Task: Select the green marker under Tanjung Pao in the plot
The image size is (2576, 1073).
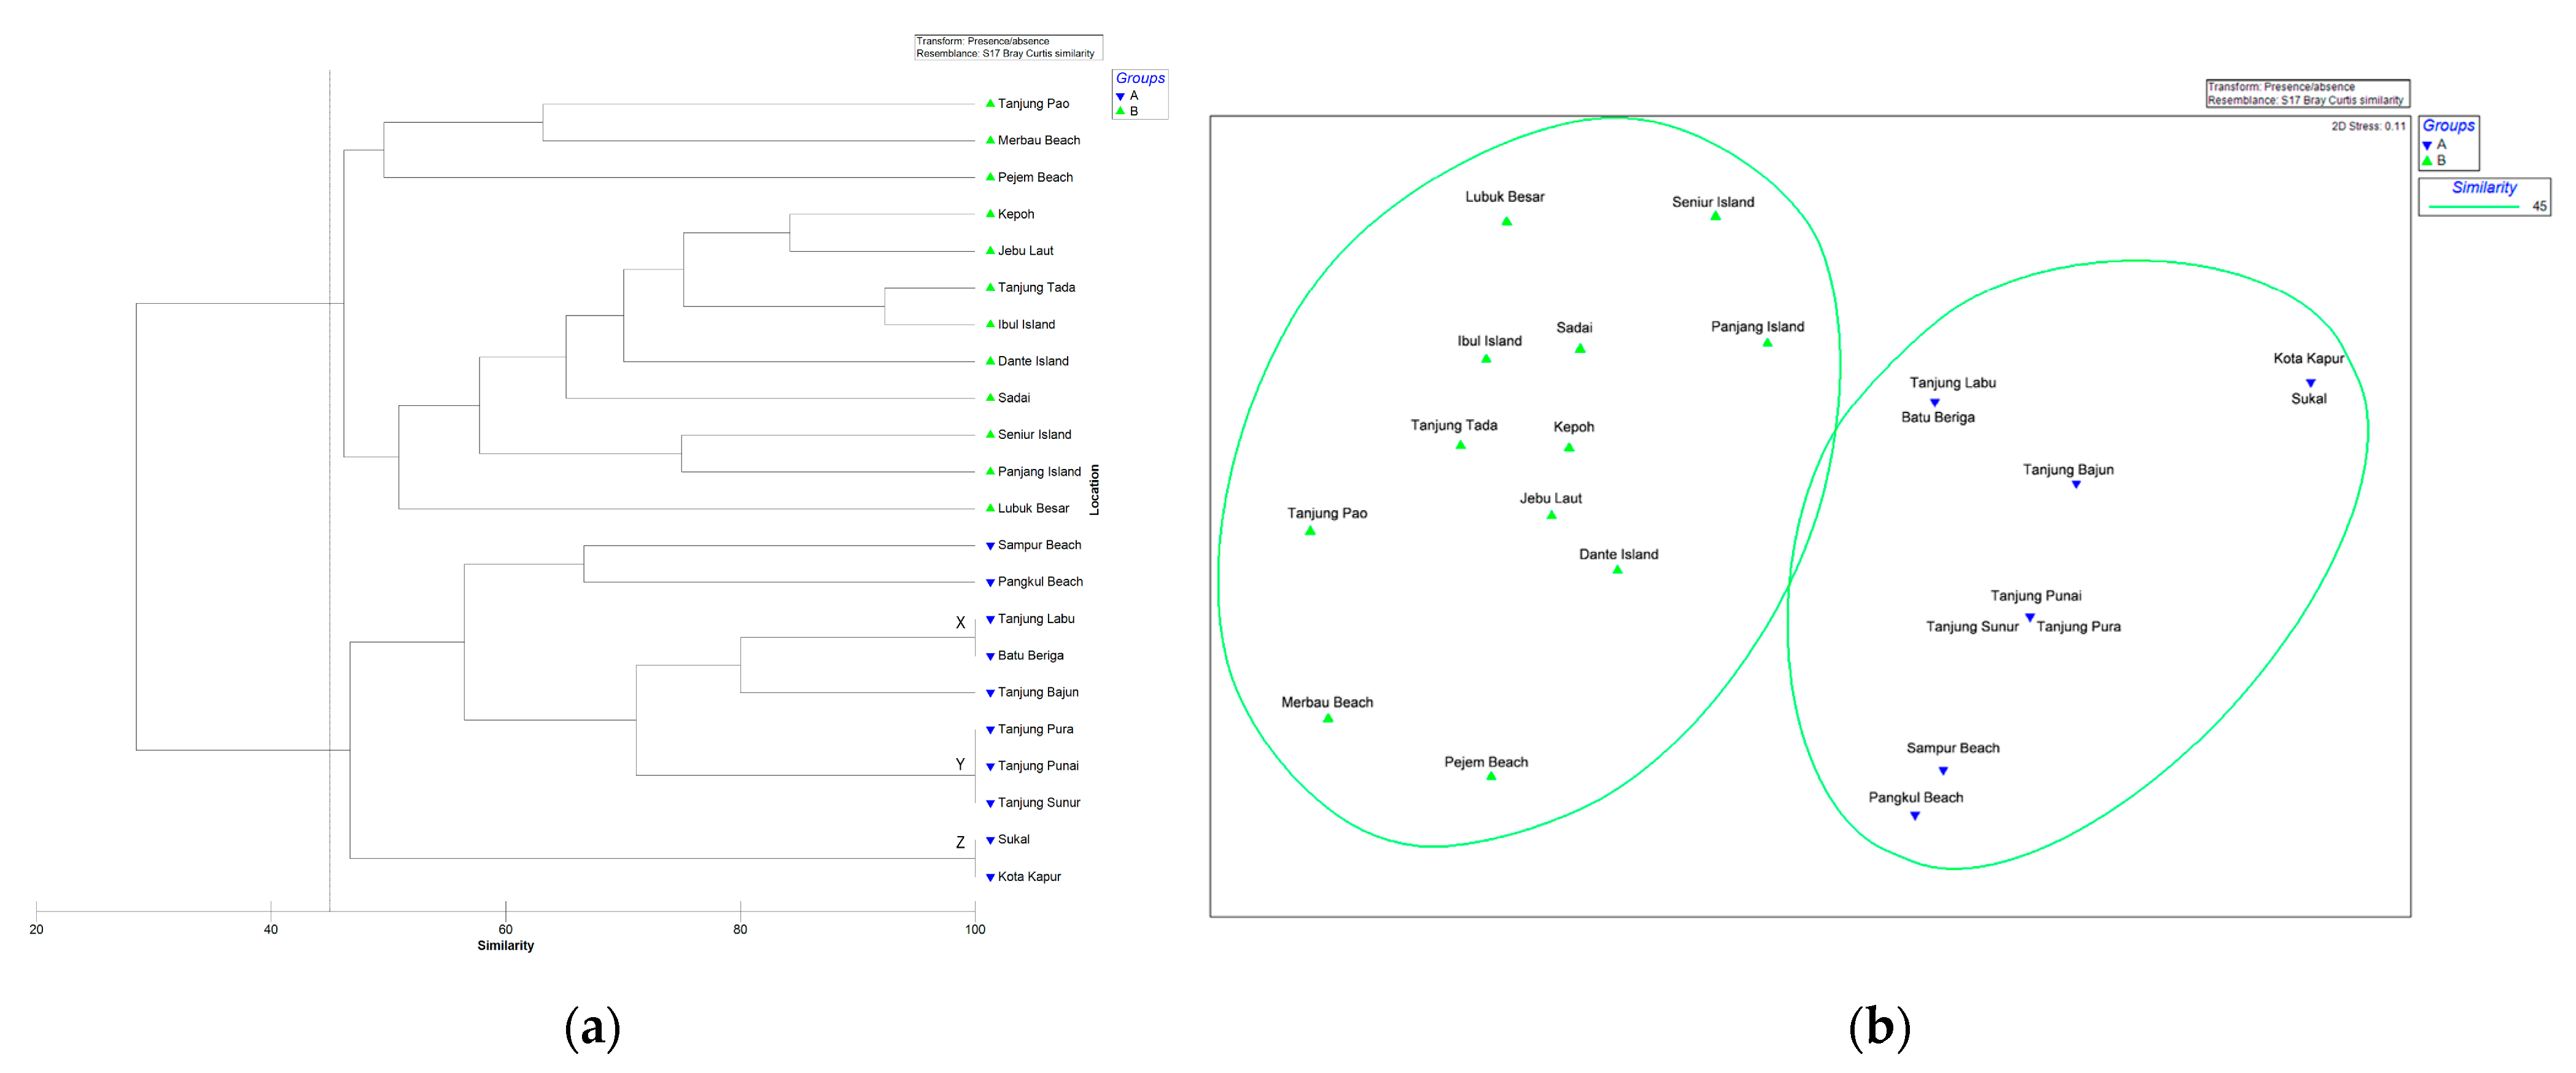Action: [x=1310, y=530]
